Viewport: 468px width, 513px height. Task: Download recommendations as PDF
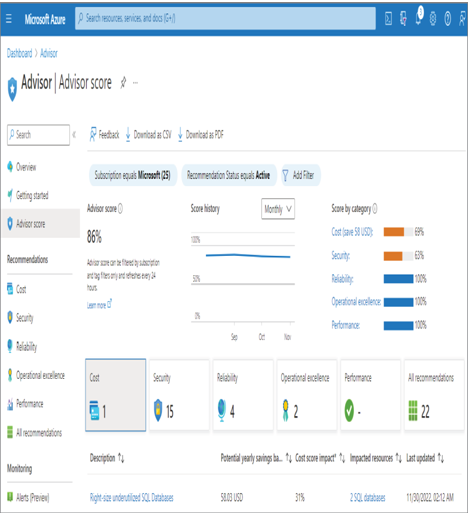(200, 135)
